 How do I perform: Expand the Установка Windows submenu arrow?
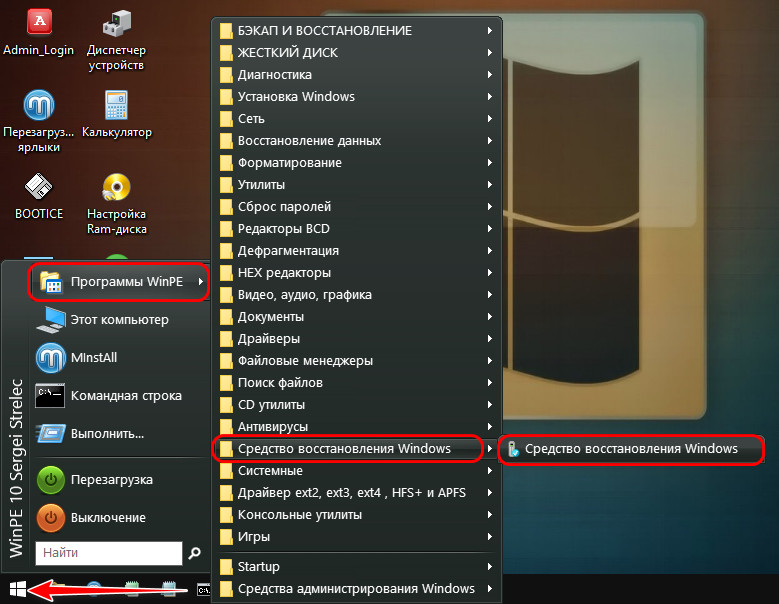click(x=490, y=96)
